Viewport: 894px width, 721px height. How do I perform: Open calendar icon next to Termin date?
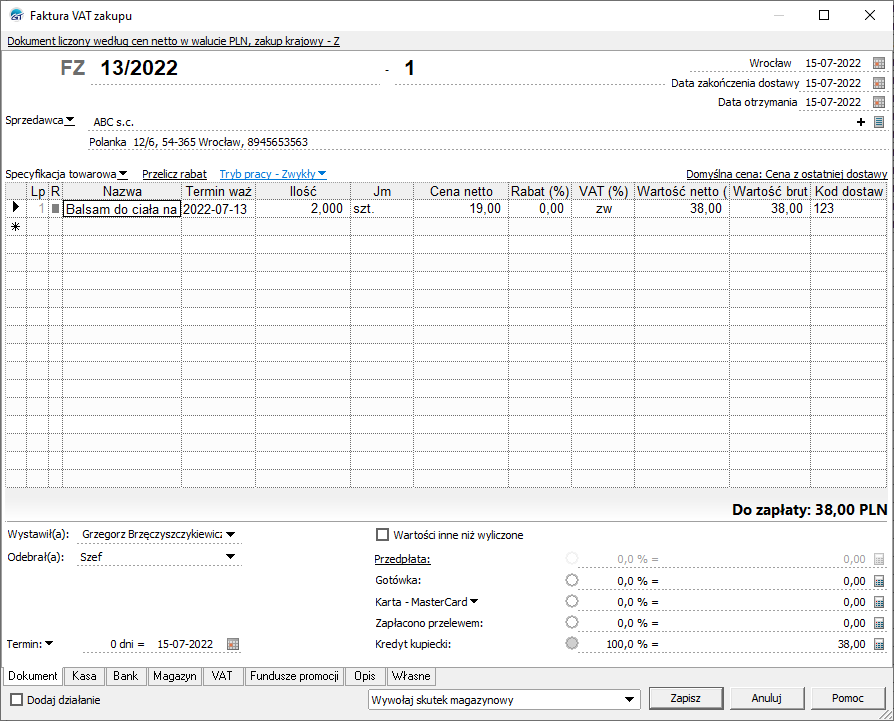233,644
